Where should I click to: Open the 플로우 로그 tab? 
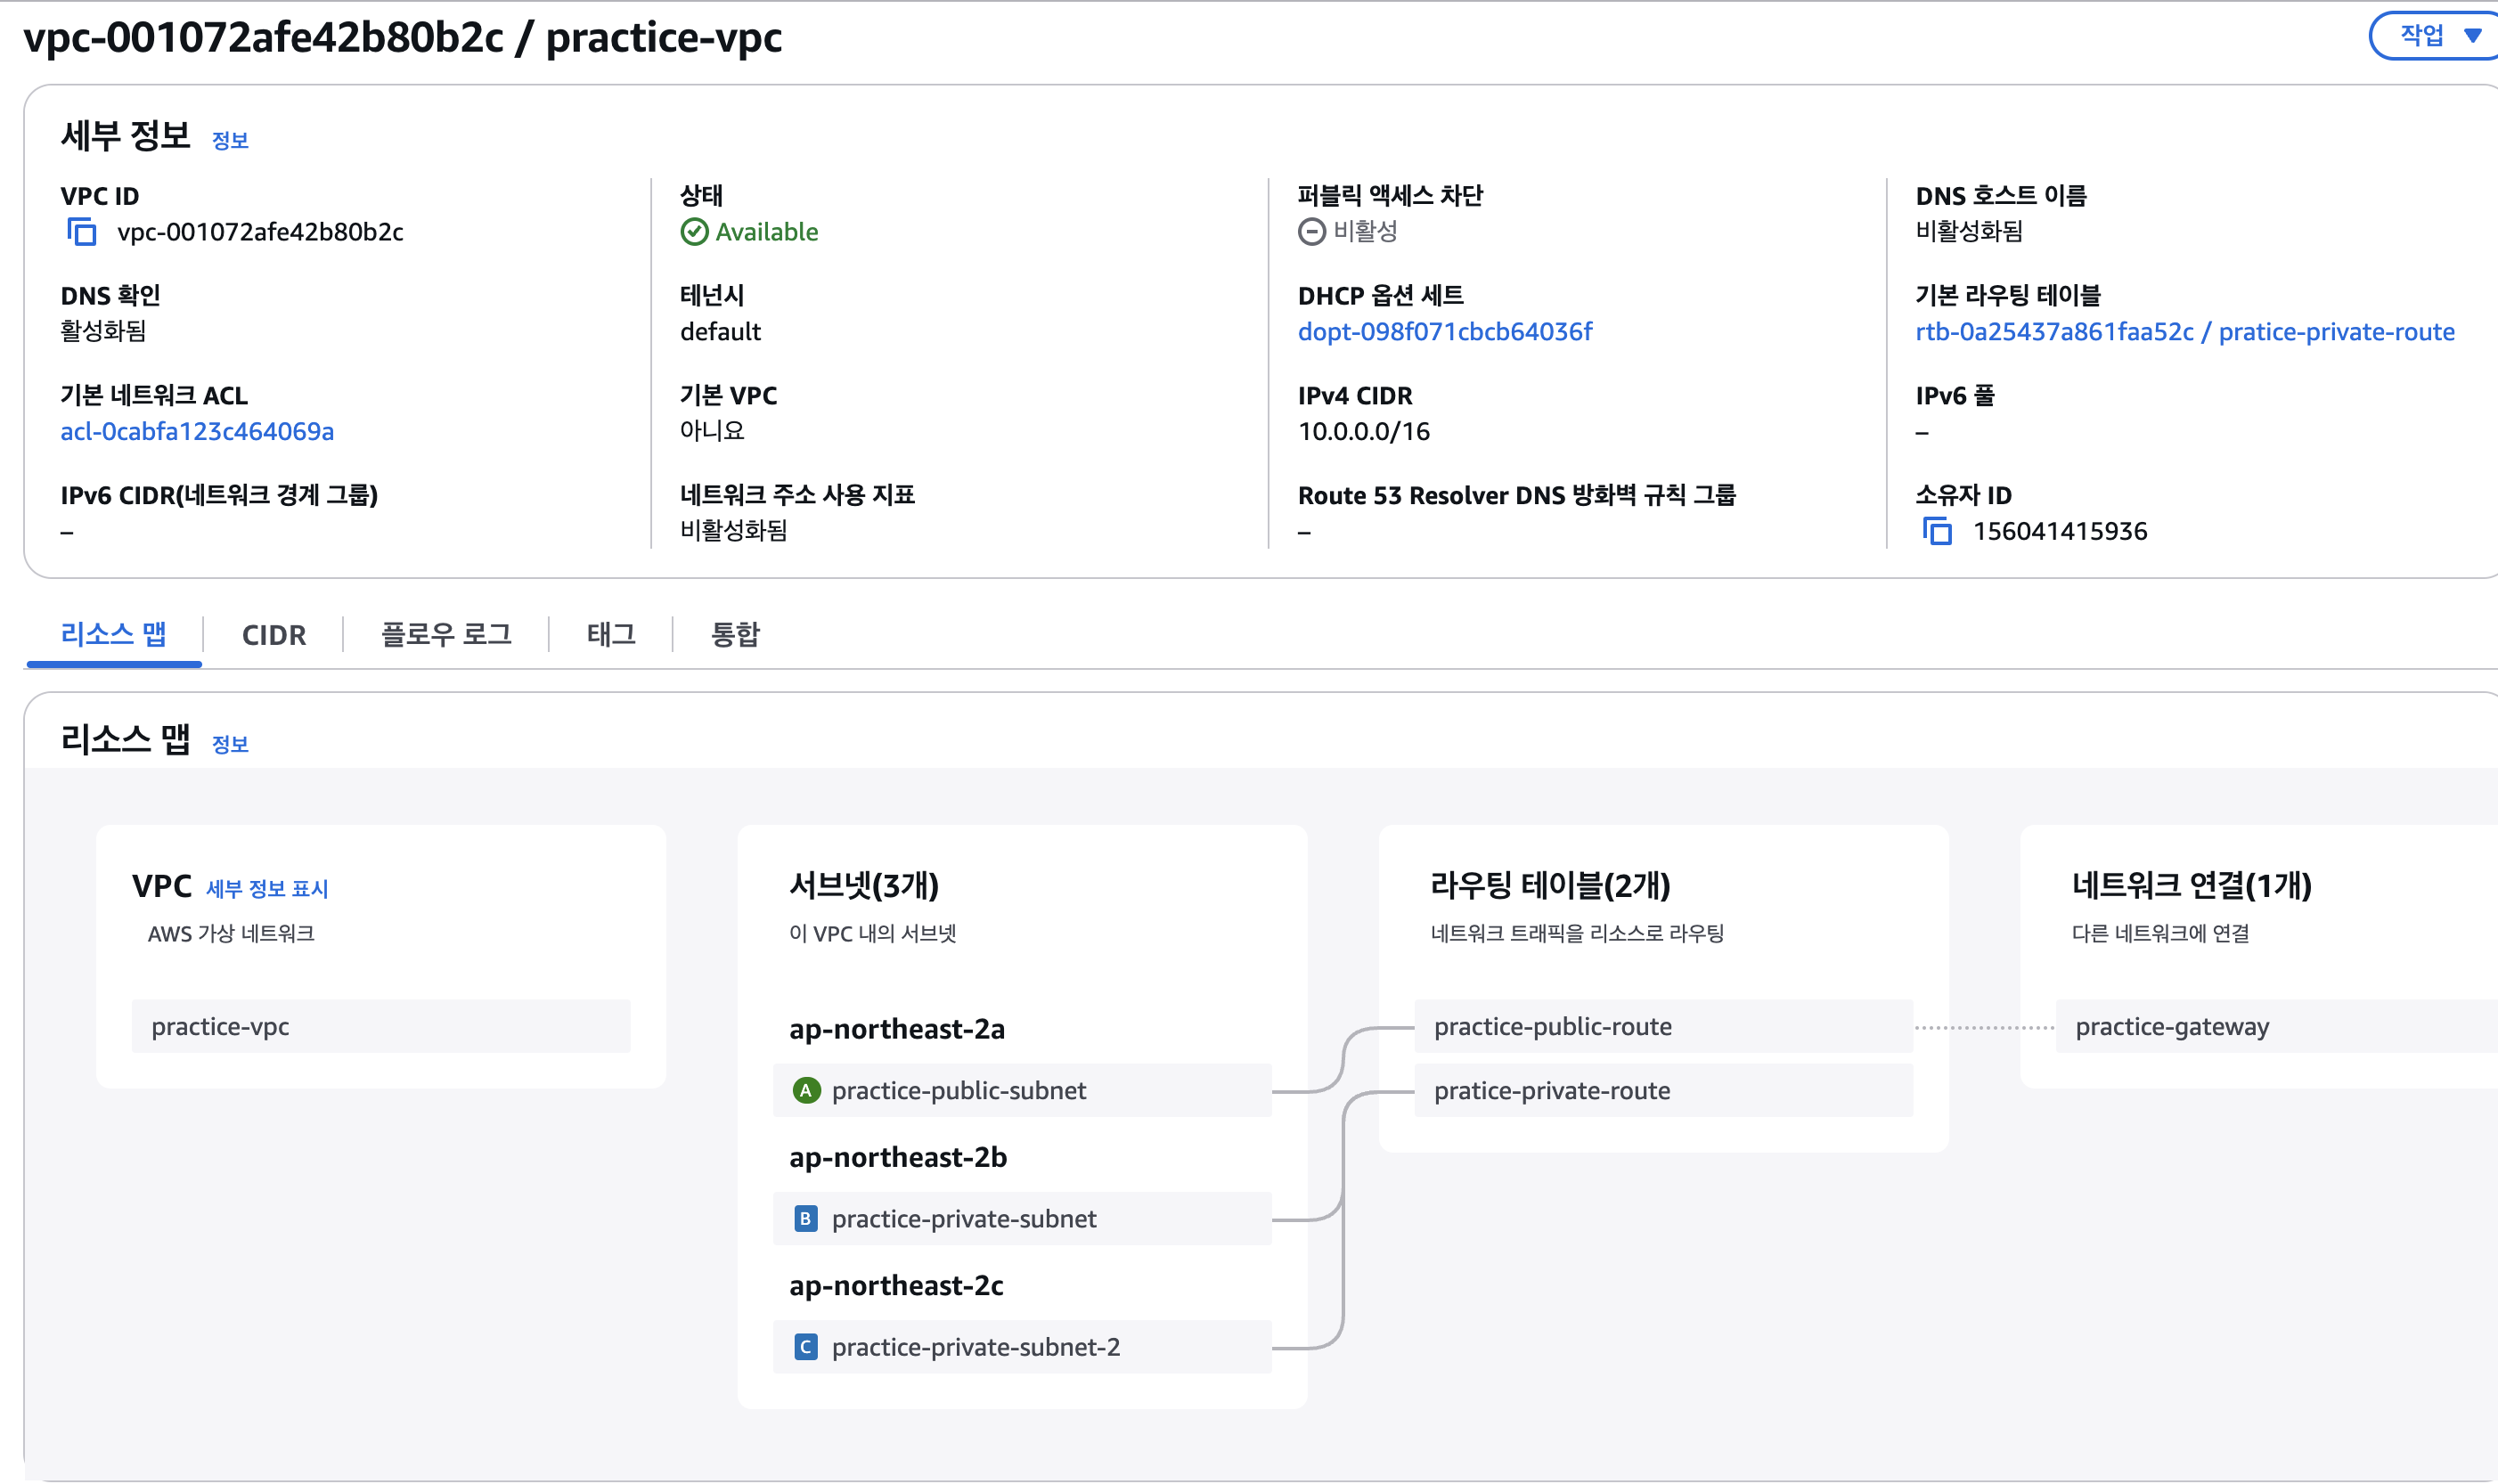pos(446,635)
